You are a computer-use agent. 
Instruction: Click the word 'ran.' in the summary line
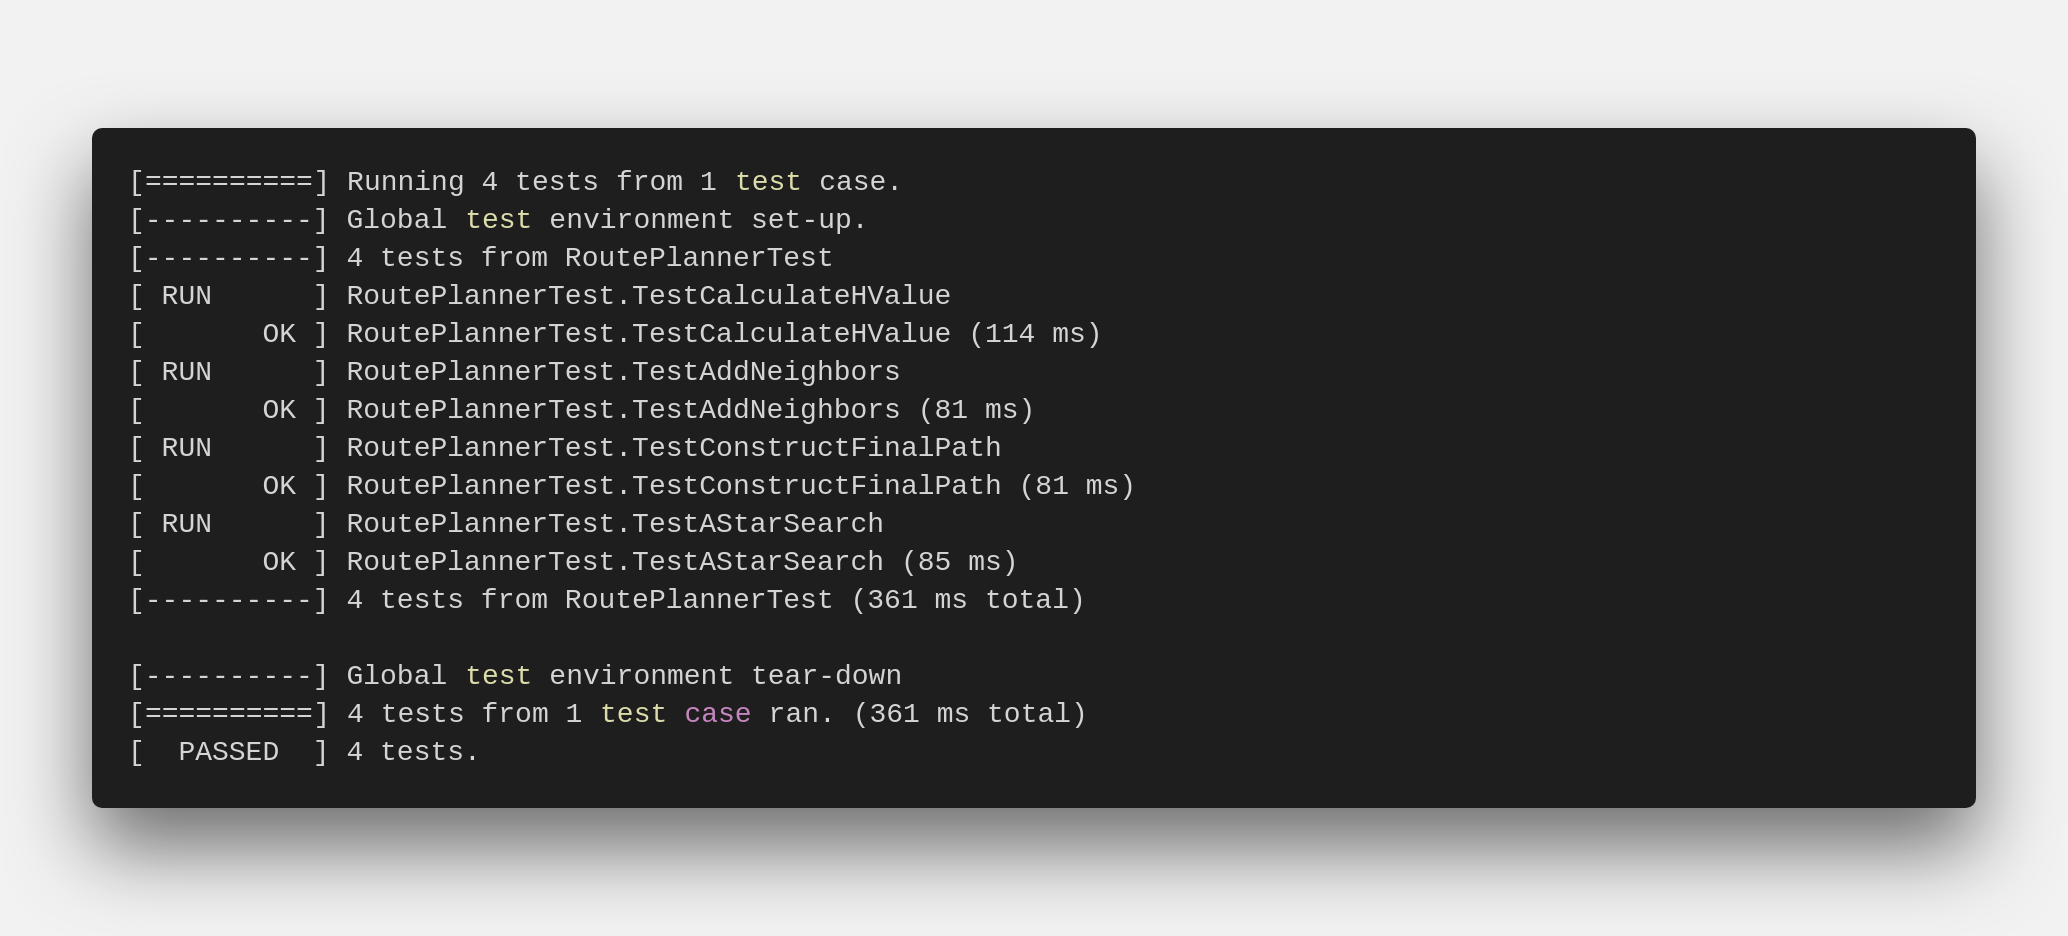coord(801,714)
